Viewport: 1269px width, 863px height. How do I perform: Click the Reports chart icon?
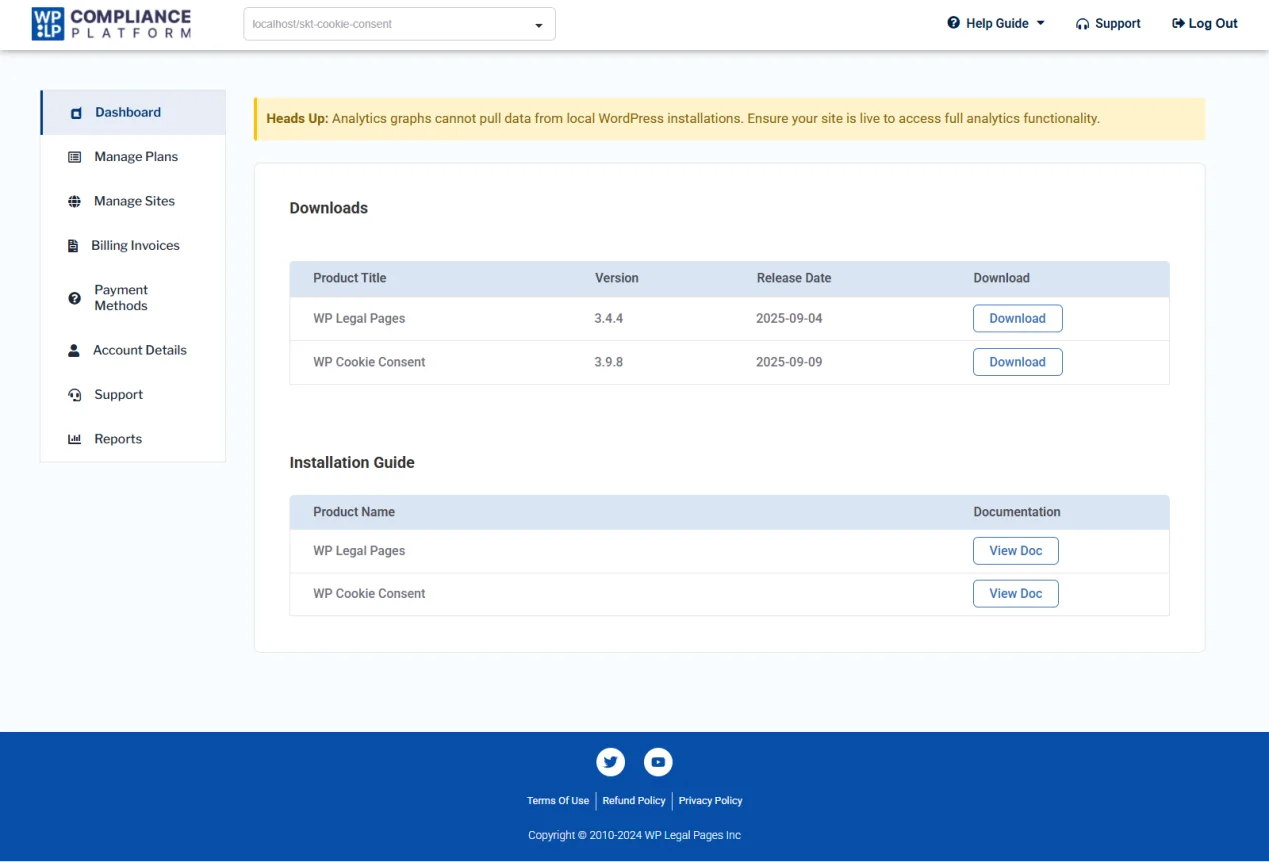click(74, 439)
